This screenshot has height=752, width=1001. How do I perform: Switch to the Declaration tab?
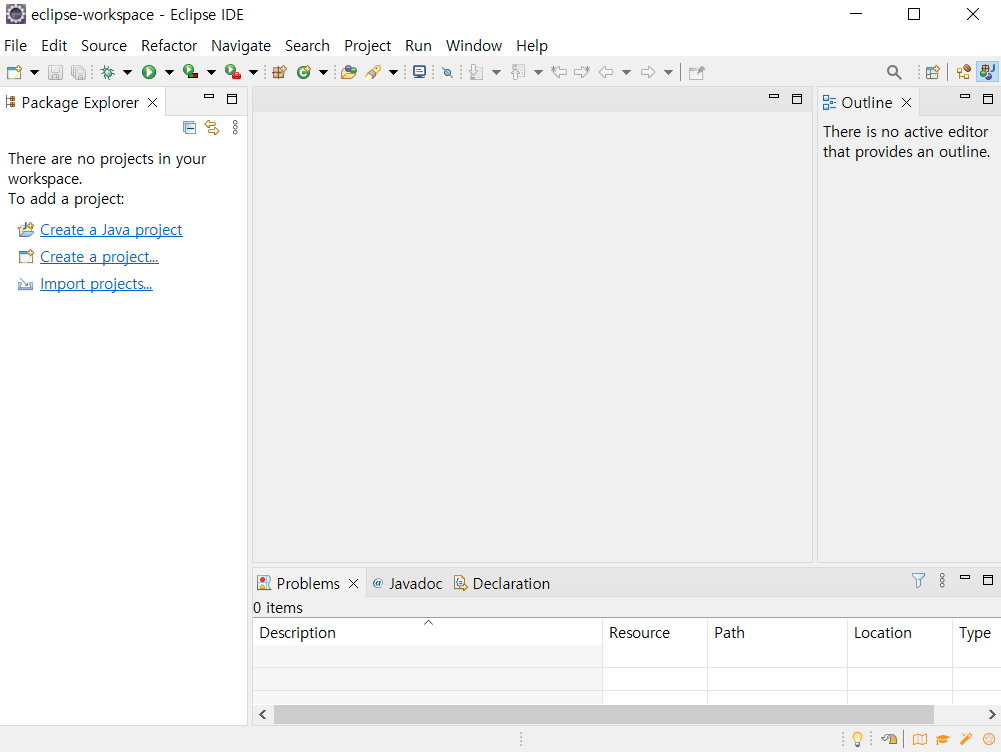[502, 583]
